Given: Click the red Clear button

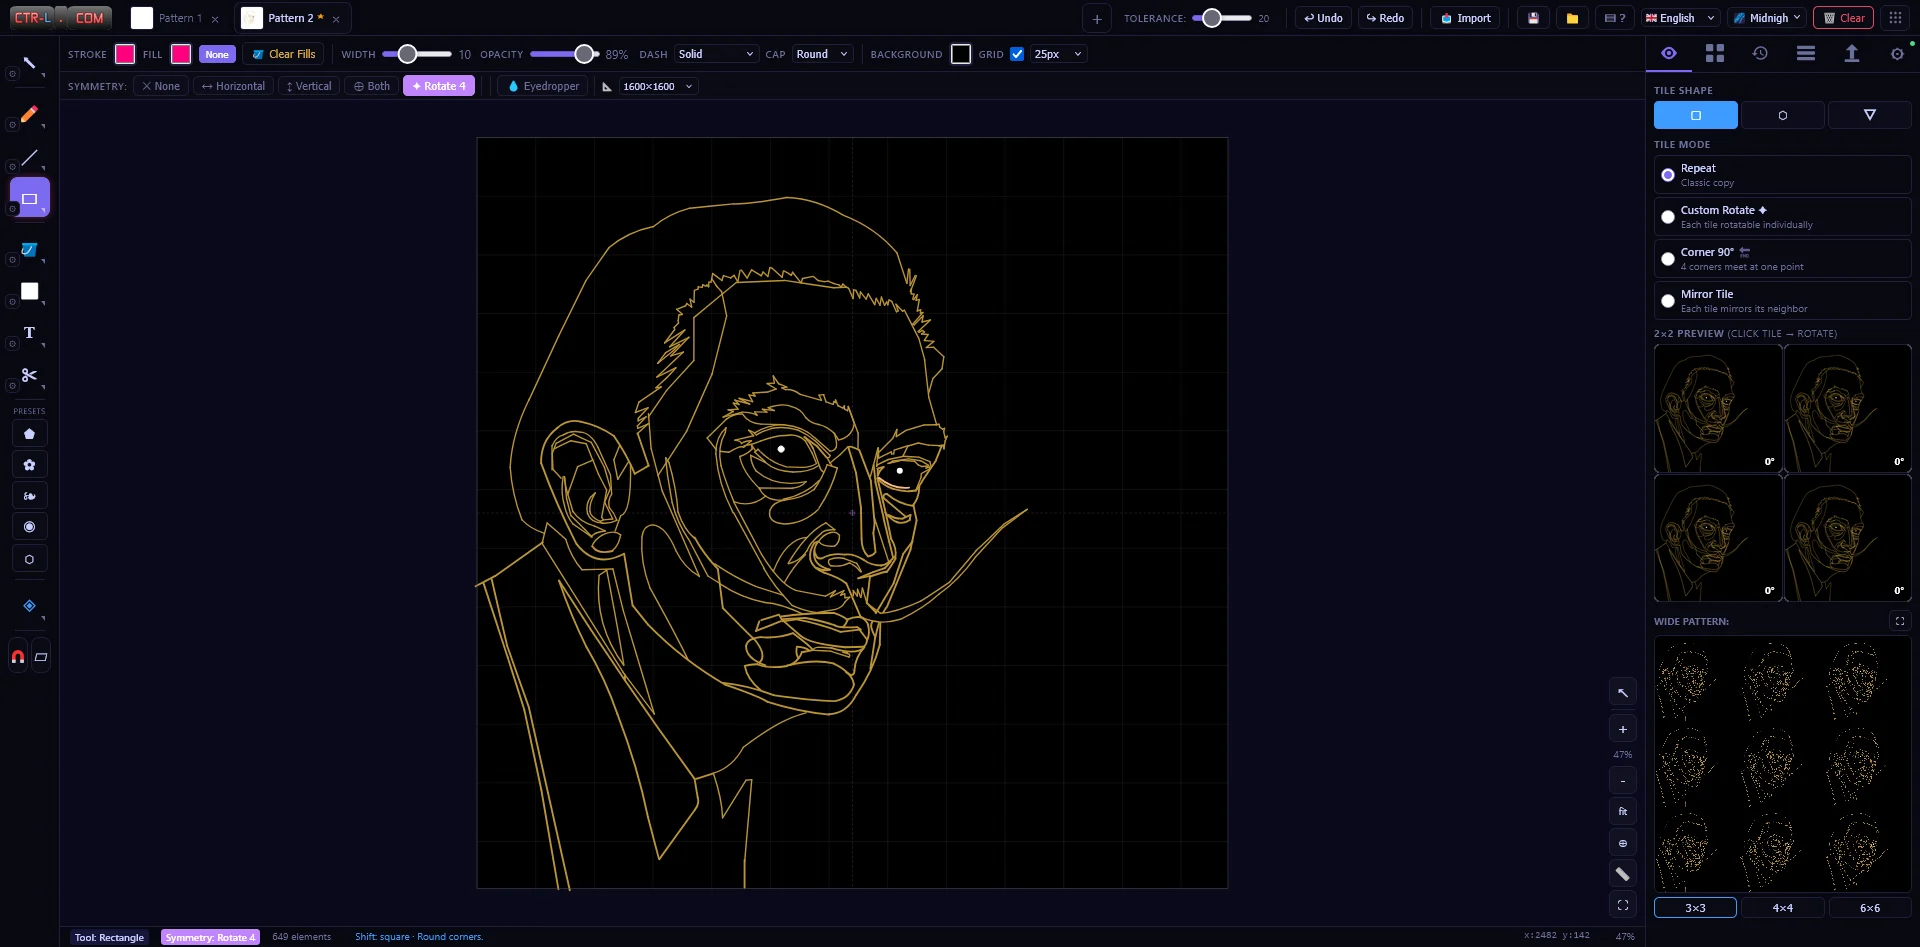Looking at the screenshot, I should click(x=1843, y=18).
